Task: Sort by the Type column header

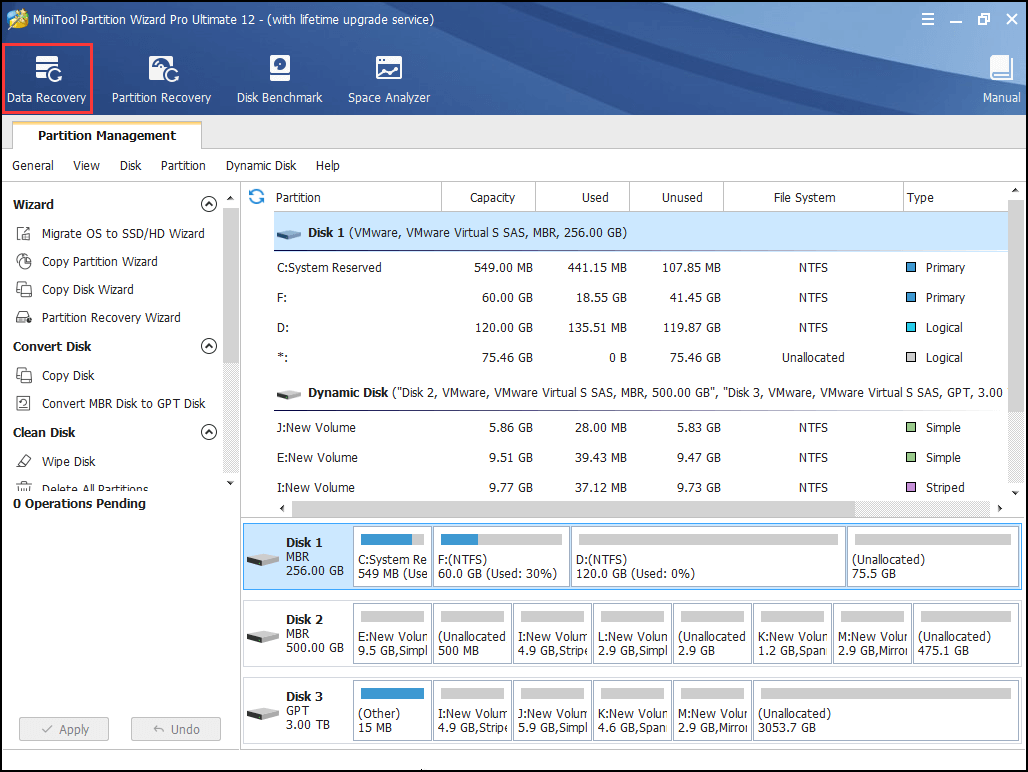Action: point(955,197)
